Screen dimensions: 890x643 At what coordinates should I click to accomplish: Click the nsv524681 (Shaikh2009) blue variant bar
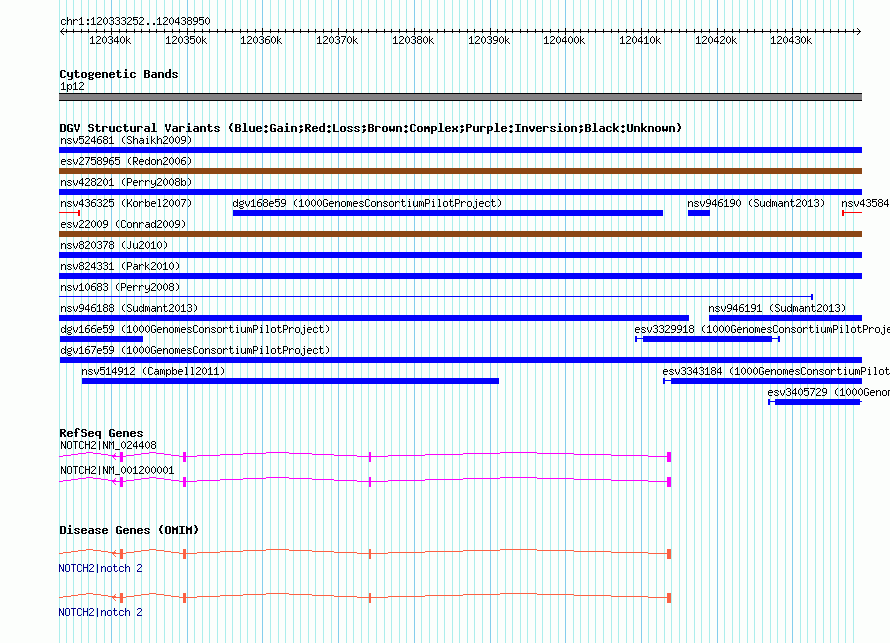click(x=460, y=150)
